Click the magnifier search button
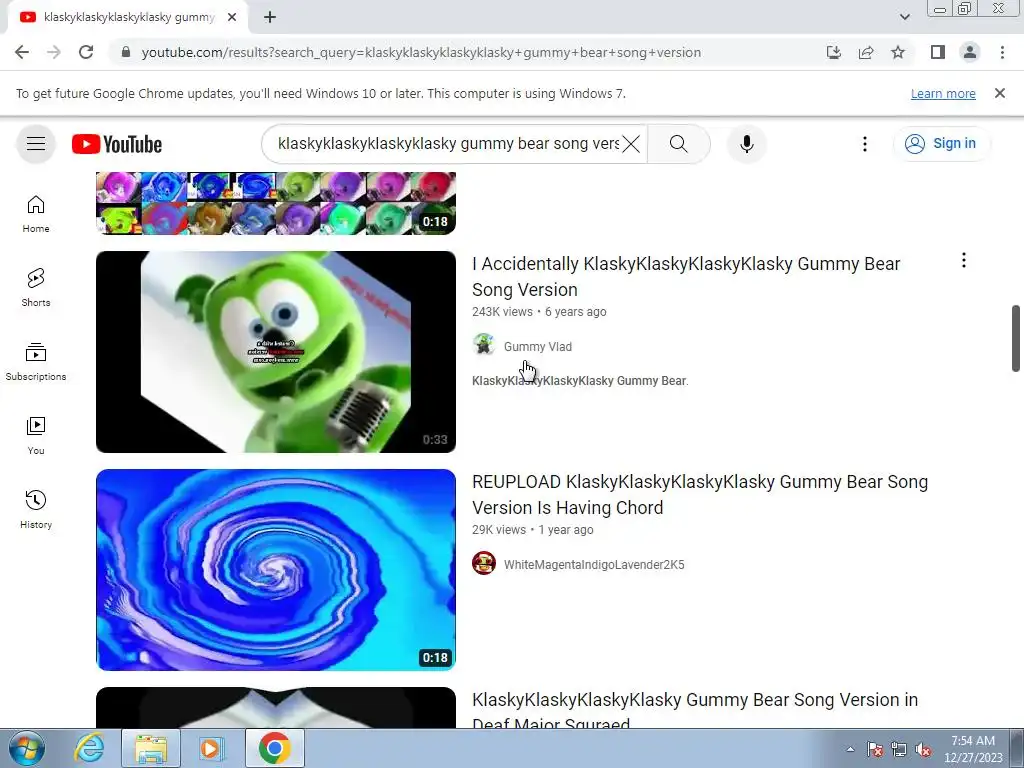The image size is (1024, 768). tap(679, 144)
